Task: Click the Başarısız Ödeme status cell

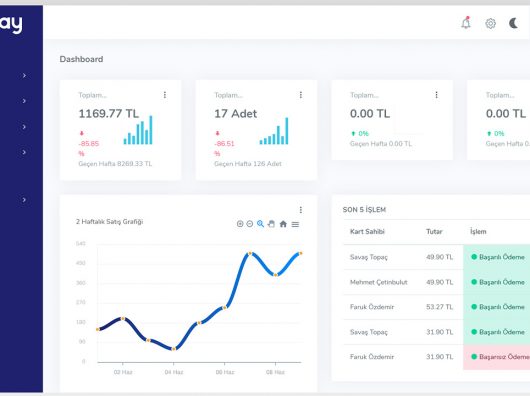Action: coord(497,357)
